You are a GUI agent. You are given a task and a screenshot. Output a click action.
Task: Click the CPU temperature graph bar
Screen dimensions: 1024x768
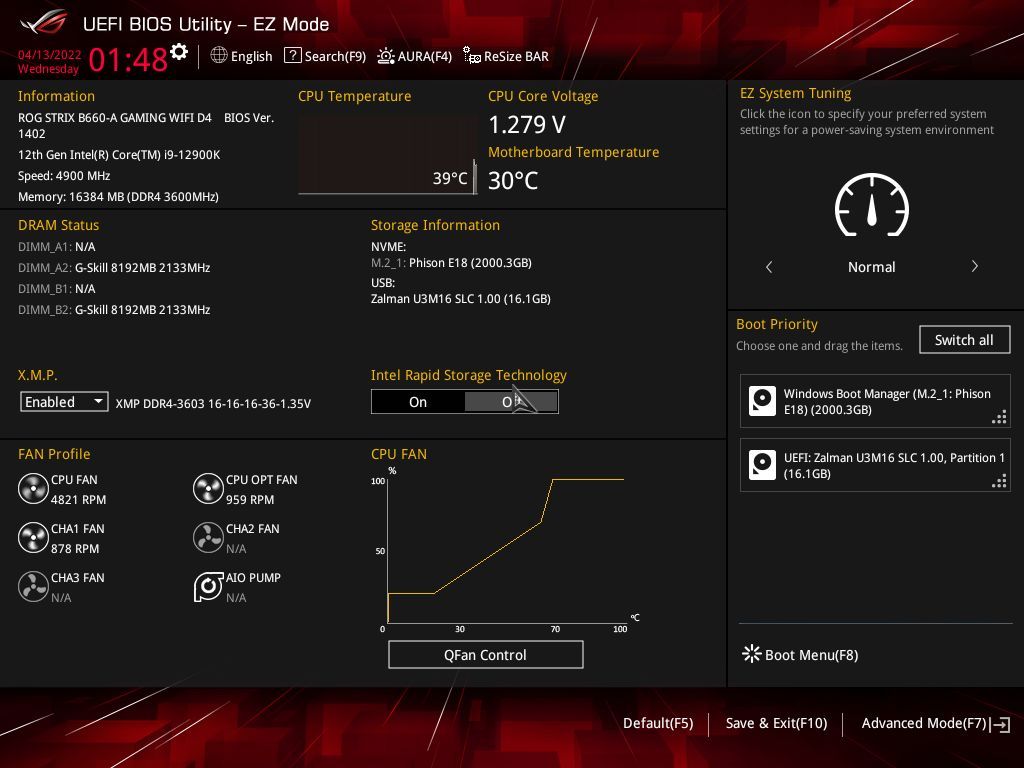point(475,176)
